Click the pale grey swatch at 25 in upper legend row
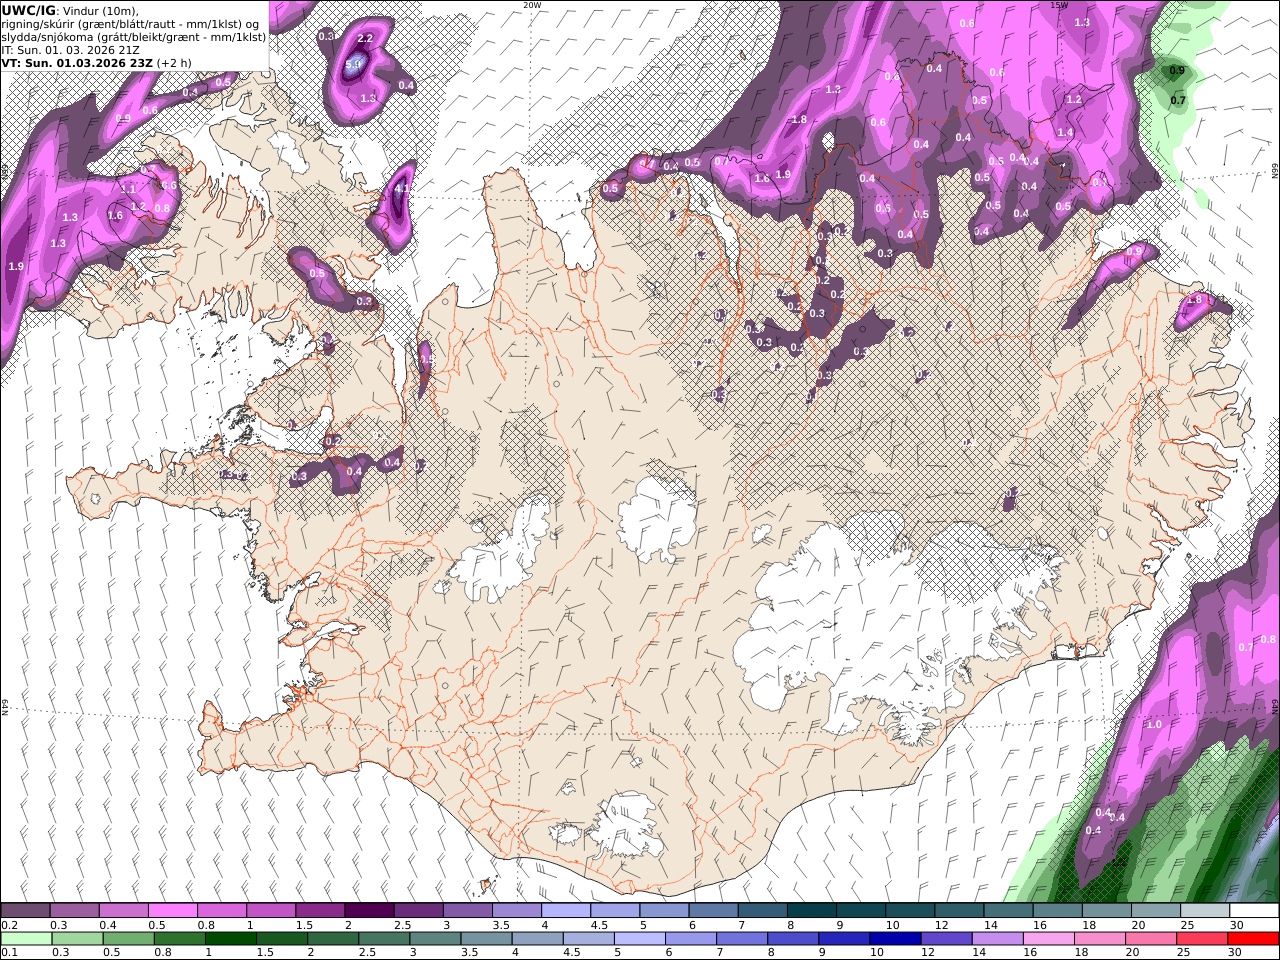This screenshot has width=1280, height=960. click(x=1204, y=911)
